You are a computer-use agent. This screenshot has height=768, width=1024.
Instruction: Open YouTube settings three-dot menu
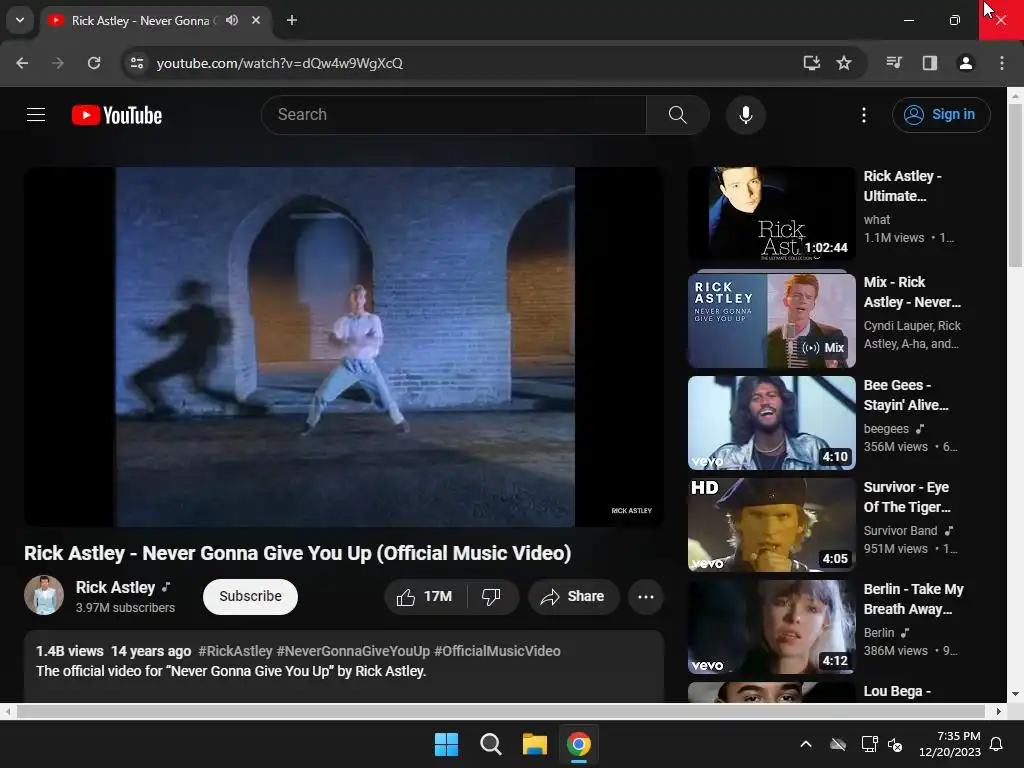864,115
